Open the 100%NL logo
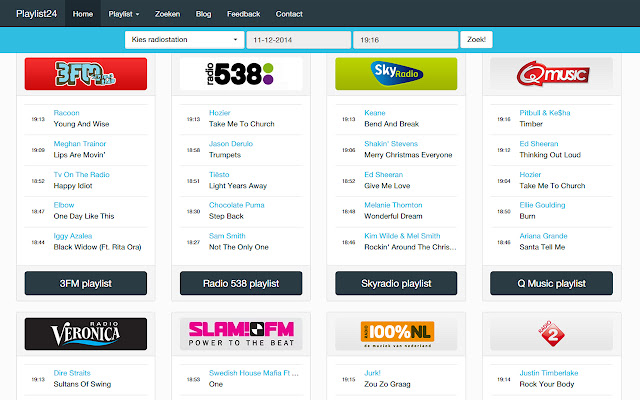 (396, 334)
